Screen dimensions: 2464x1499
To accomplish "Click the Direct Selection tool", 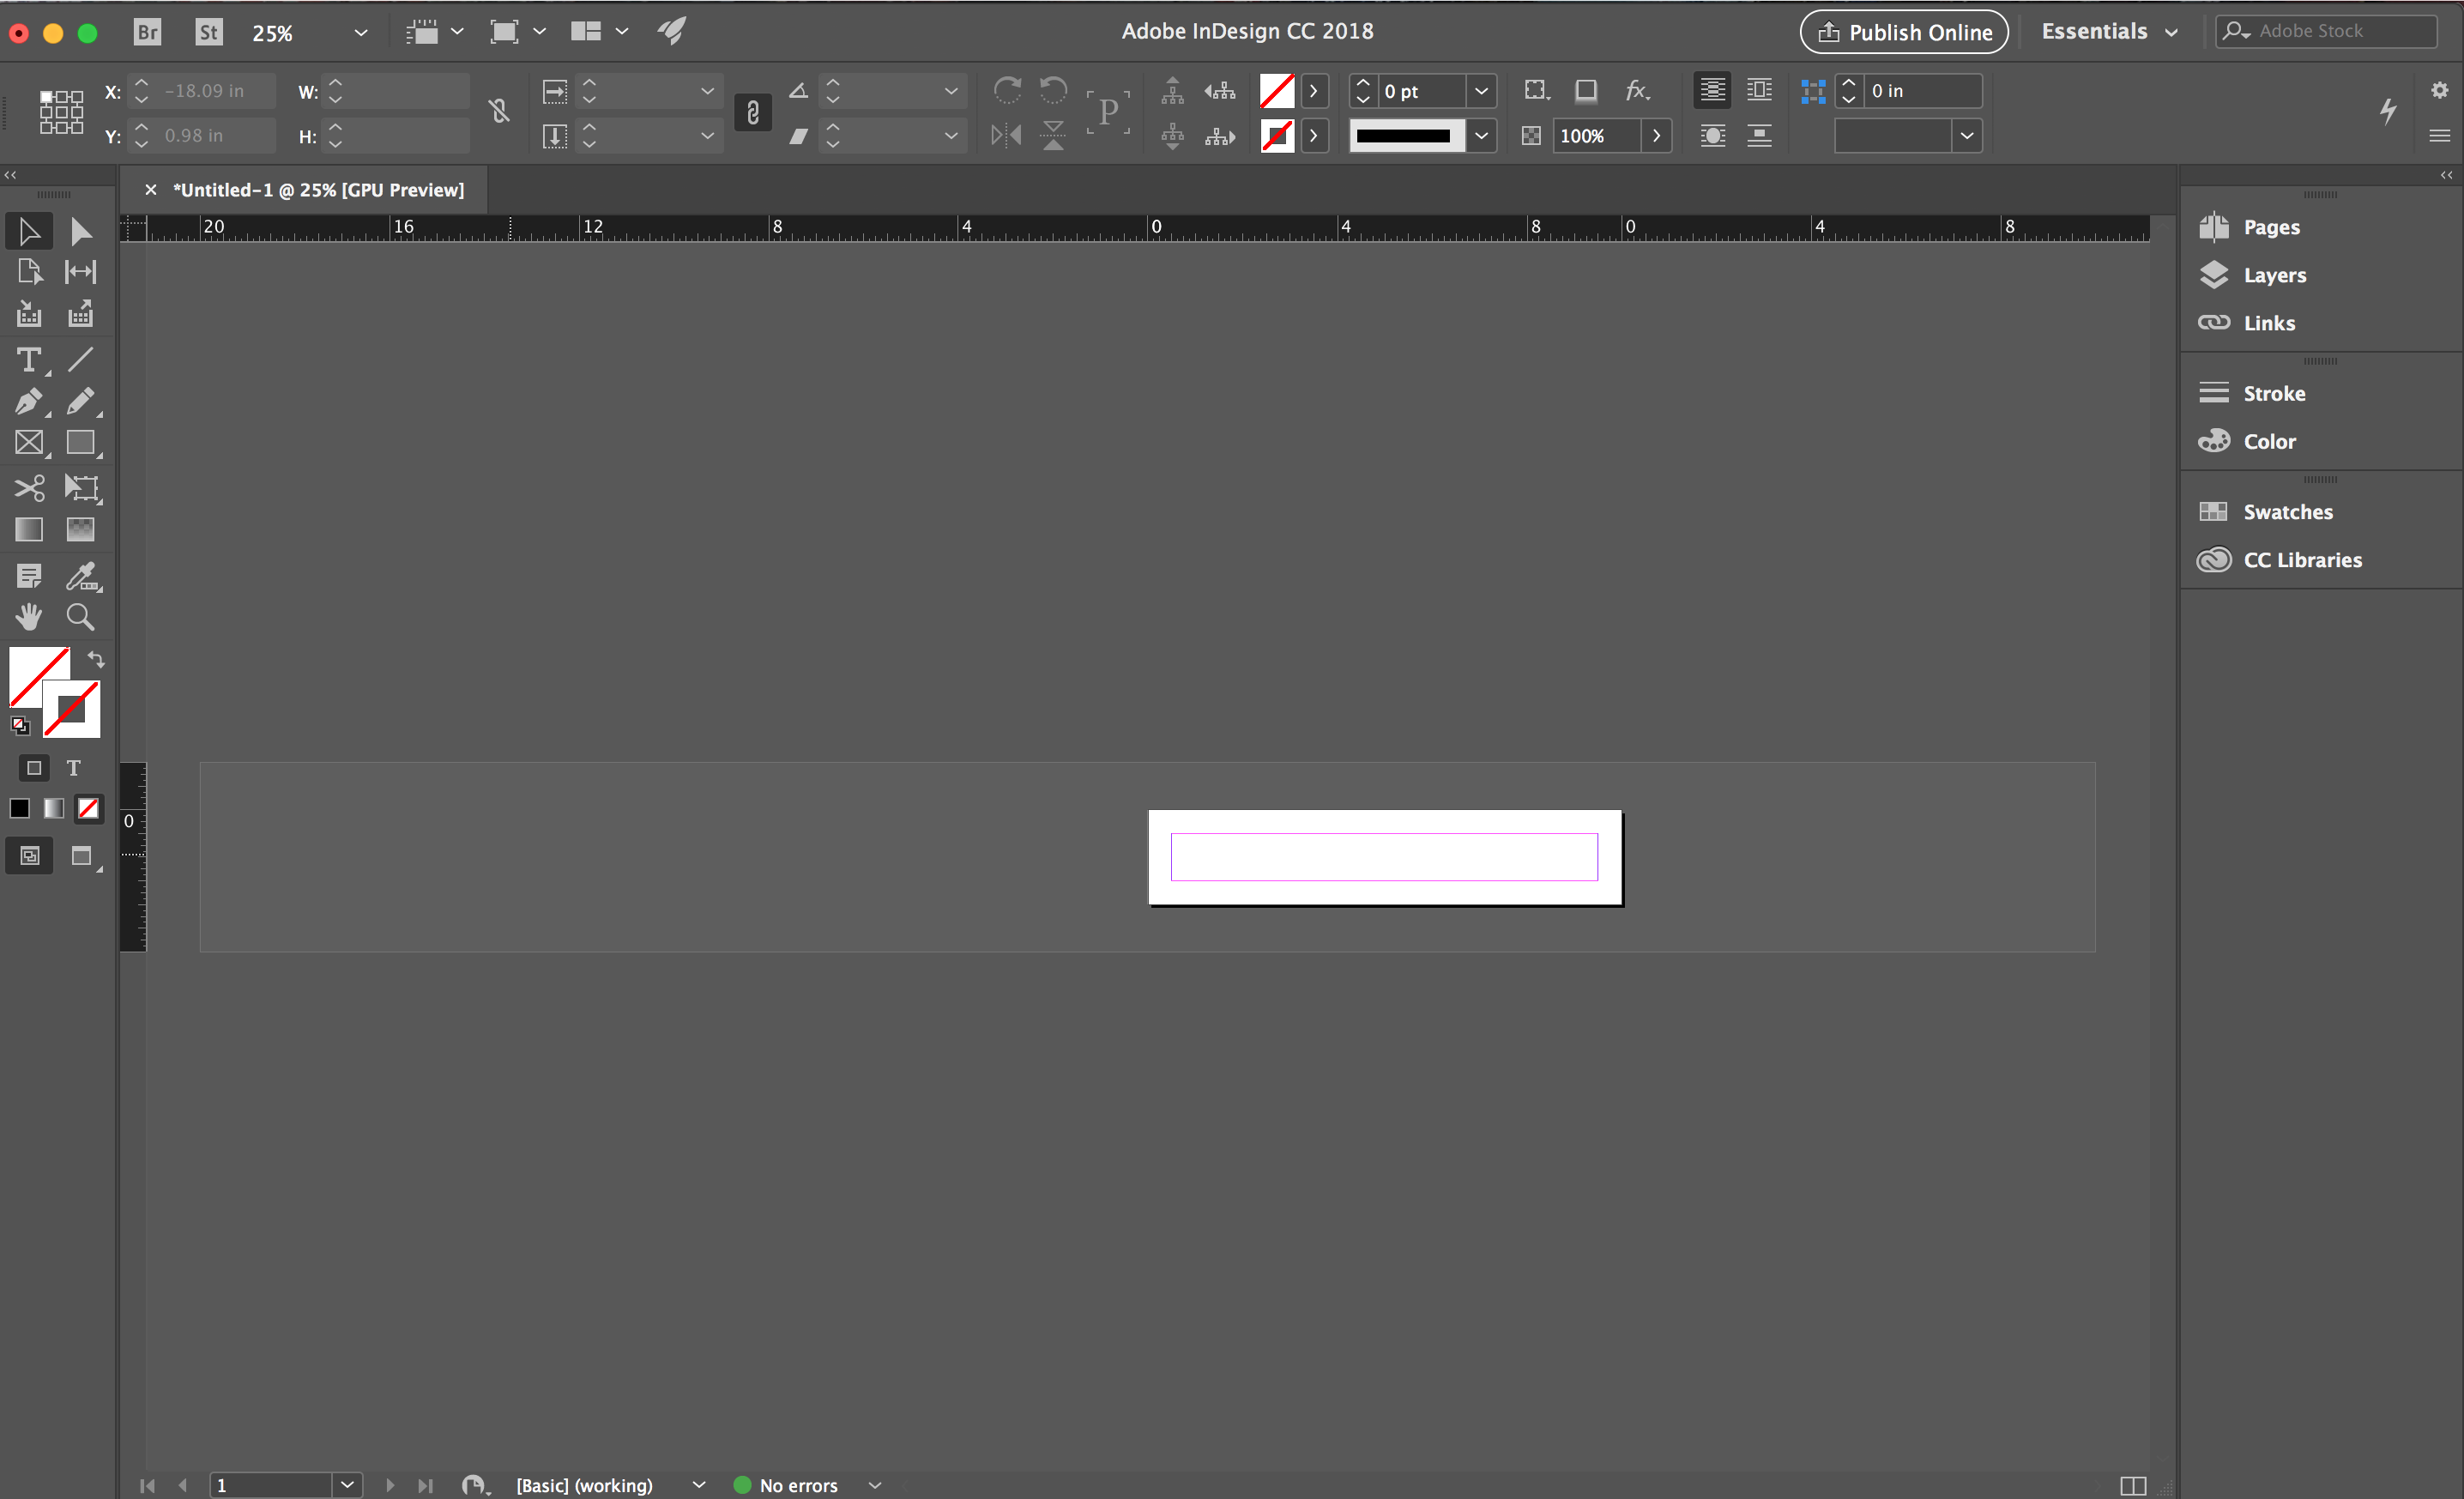I will click(80, 232).
